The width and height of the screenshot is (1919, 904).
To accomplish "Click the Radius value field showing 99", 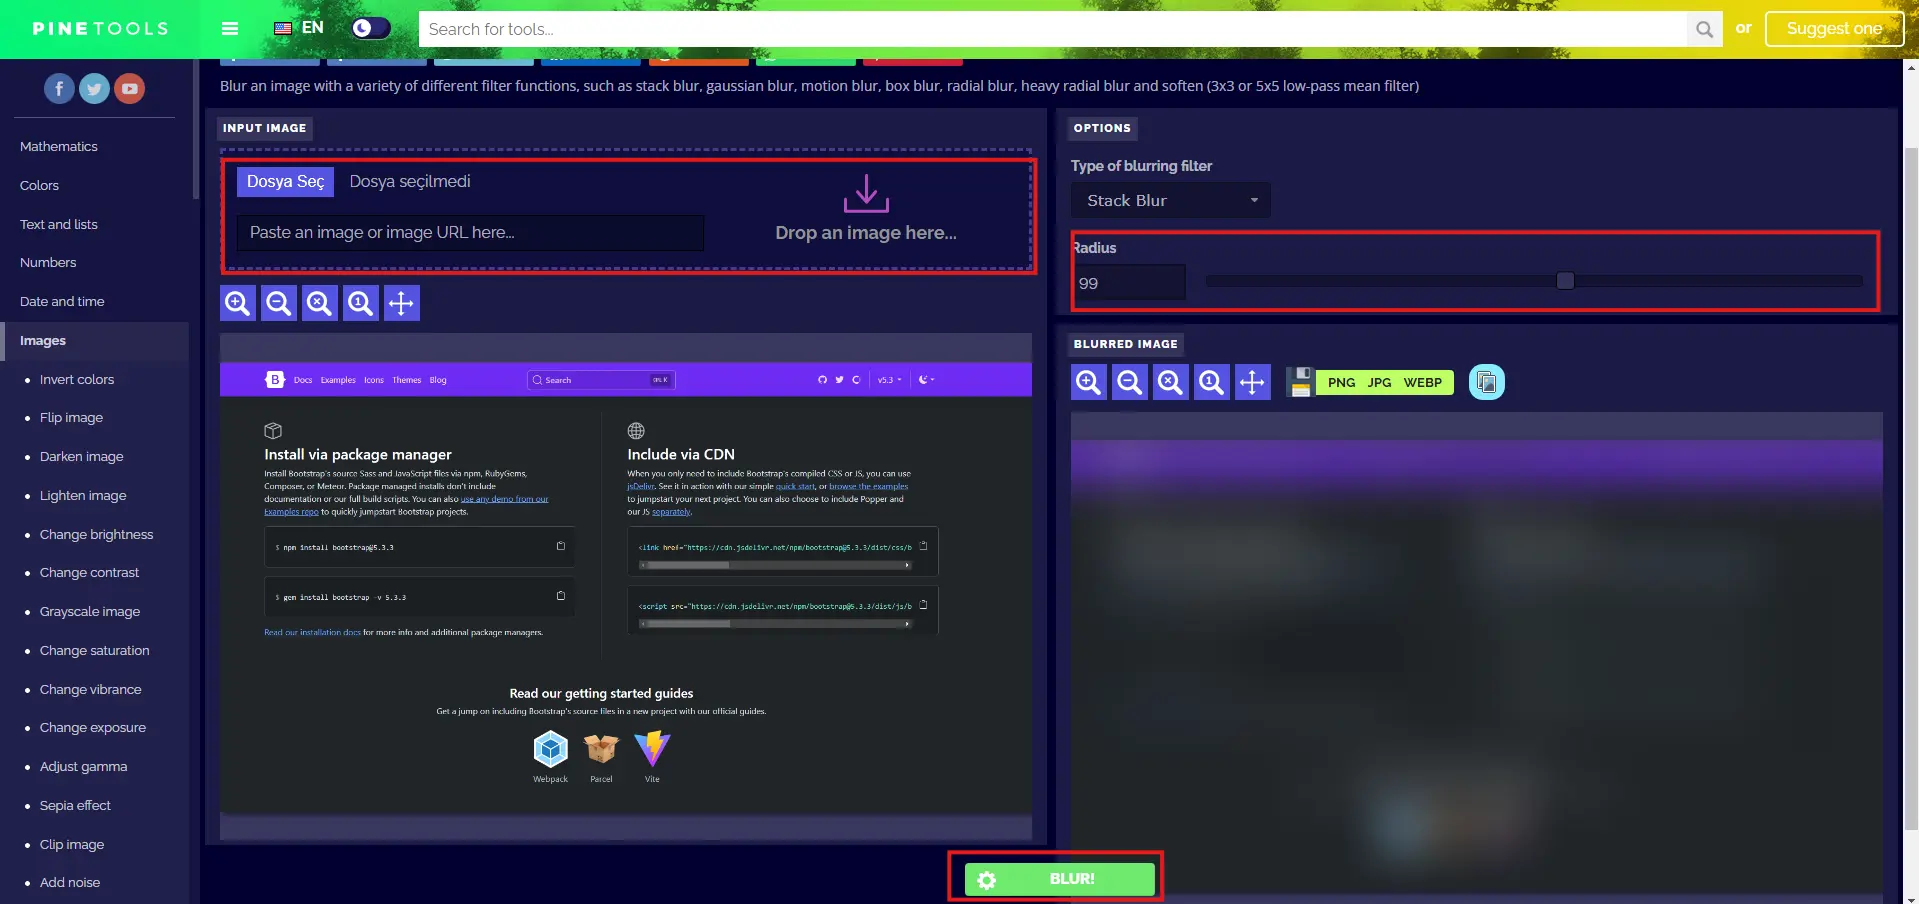I will click(x=1129, y=283).
